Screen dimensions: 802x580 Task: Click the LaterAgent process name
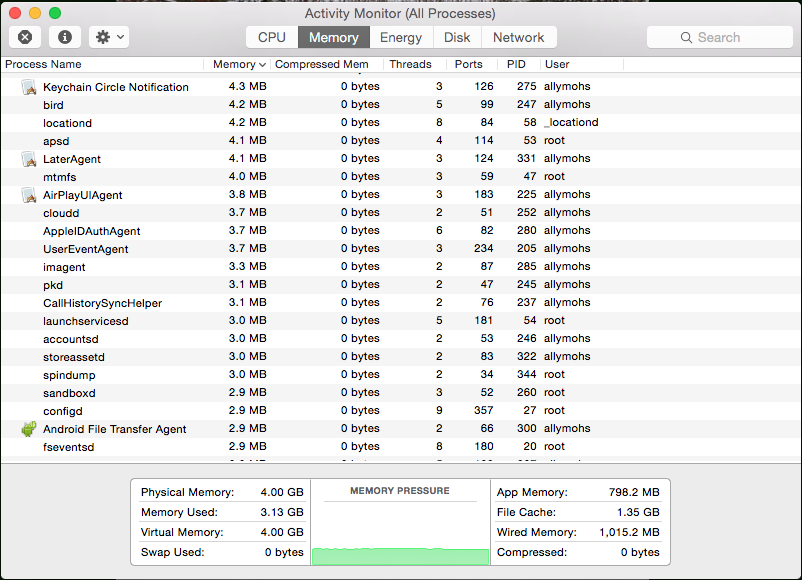pyautogui.click(x=72, y=159)
